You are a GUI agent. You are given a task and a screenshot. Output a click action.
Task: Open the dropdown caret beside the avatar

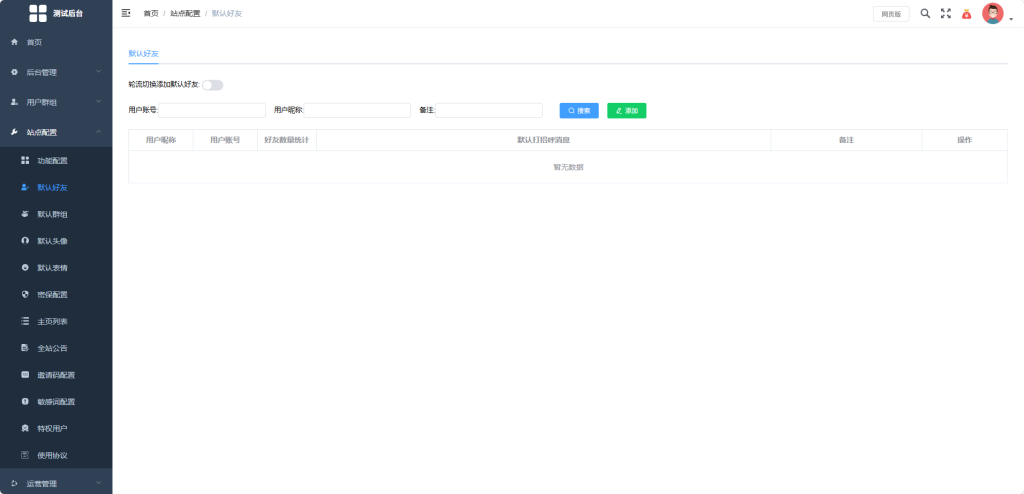click(1011, 19)
